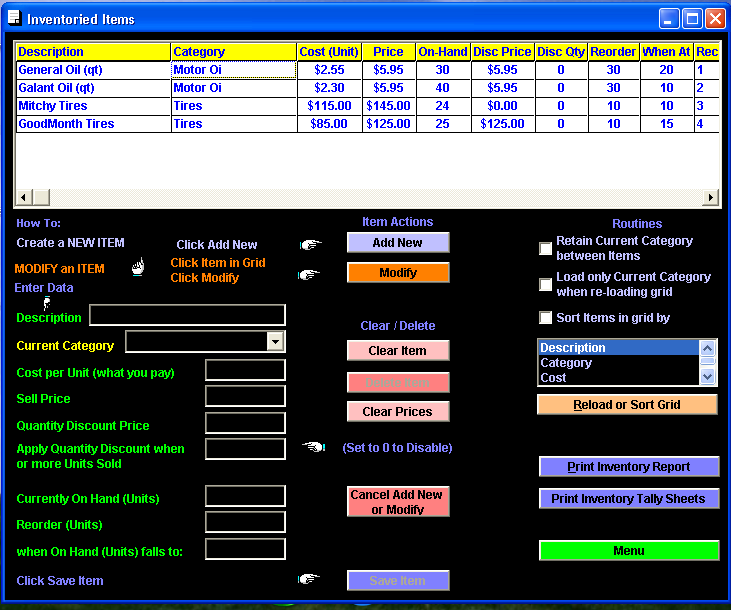Click the $85.00 cost cell

(329, 124)
